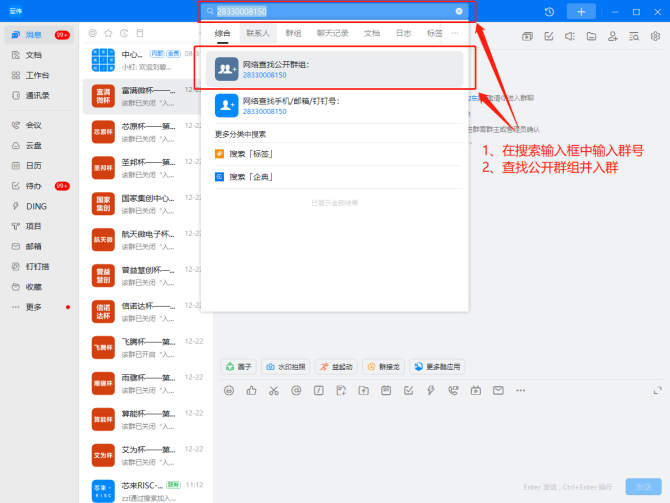Screen dimensions: 670x503
Task: Click the blue plus button in title bar
Action: [x=581, y=12]
